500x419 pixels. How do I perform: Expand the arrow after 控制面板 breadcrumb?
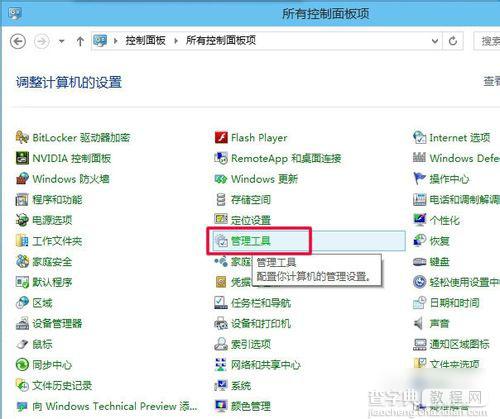[176, 41]
